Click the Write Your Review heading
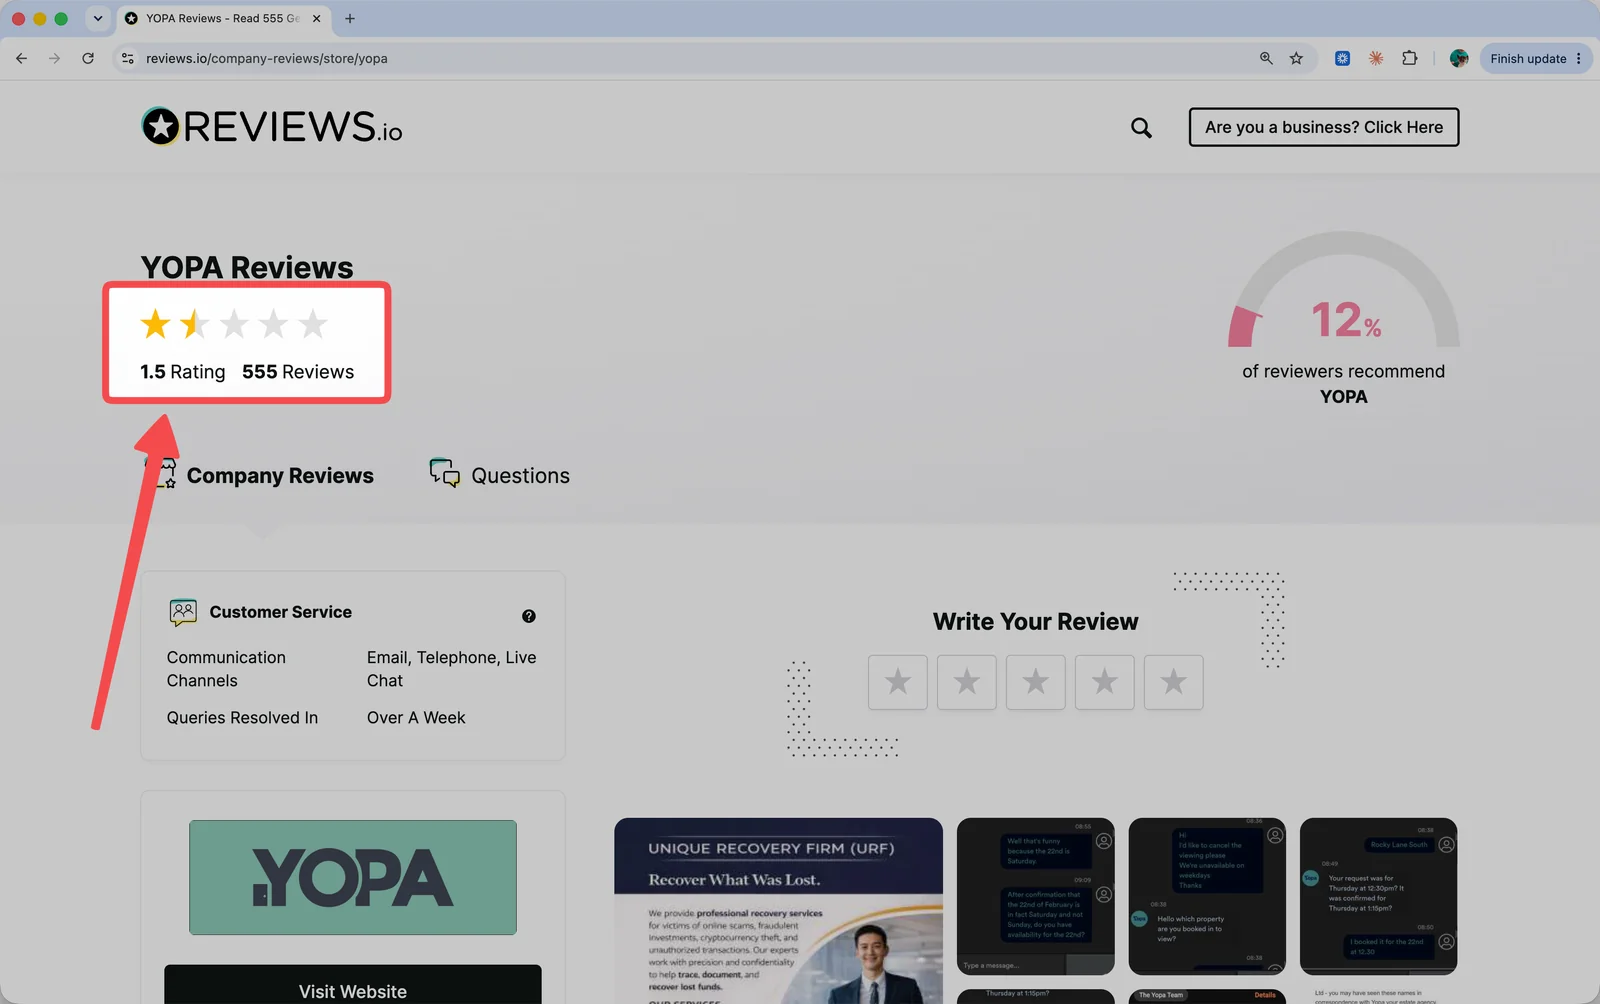The height and width of the screenshot is (1004, 1600). coord(1036,622)
